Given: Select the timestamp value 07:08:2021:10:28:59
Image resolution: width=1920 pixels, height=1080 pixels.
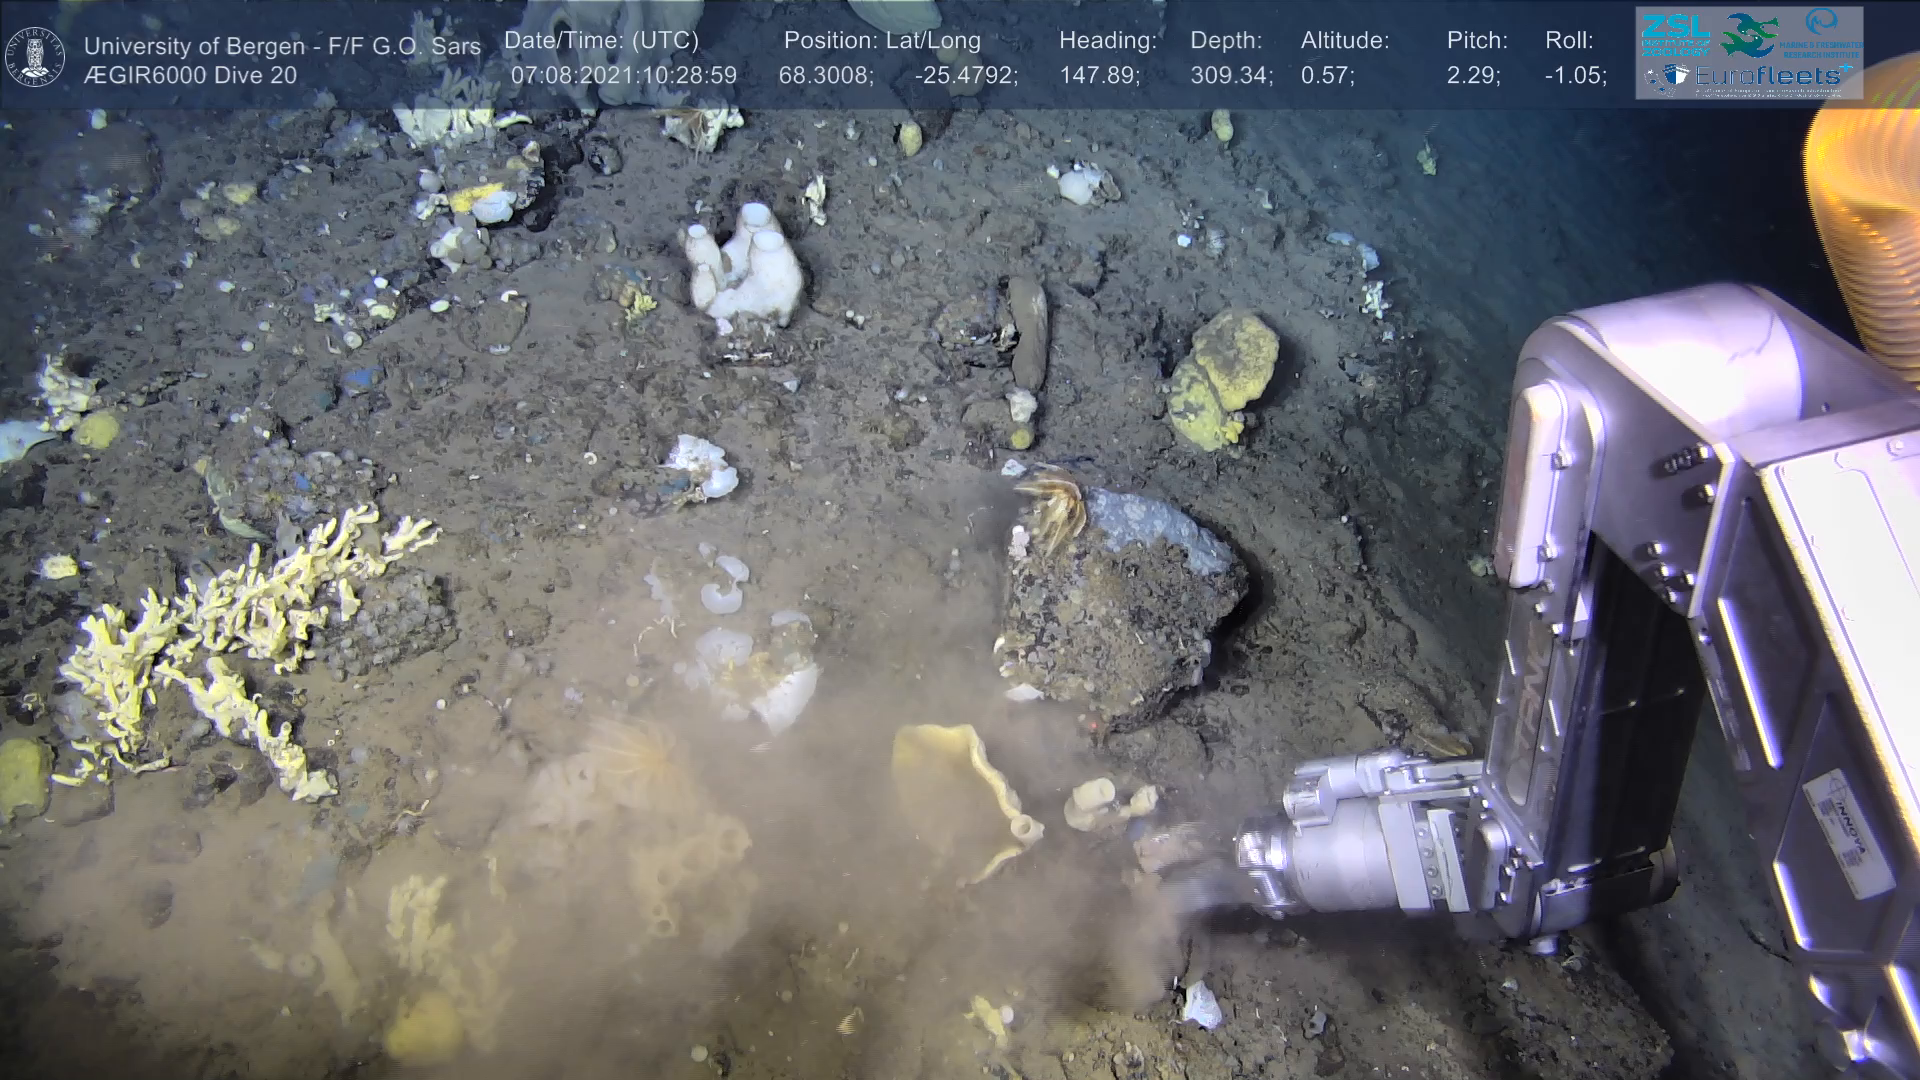Looking at the screenshot, I should click(624, 76).
